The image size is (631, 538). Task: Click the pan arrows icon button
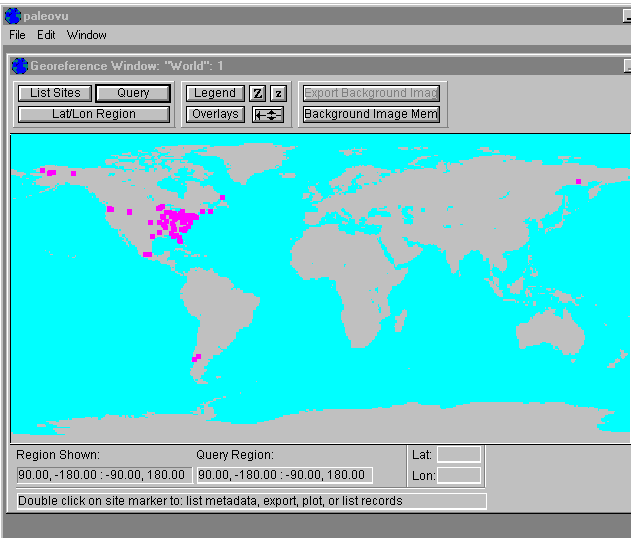(268, 114)
